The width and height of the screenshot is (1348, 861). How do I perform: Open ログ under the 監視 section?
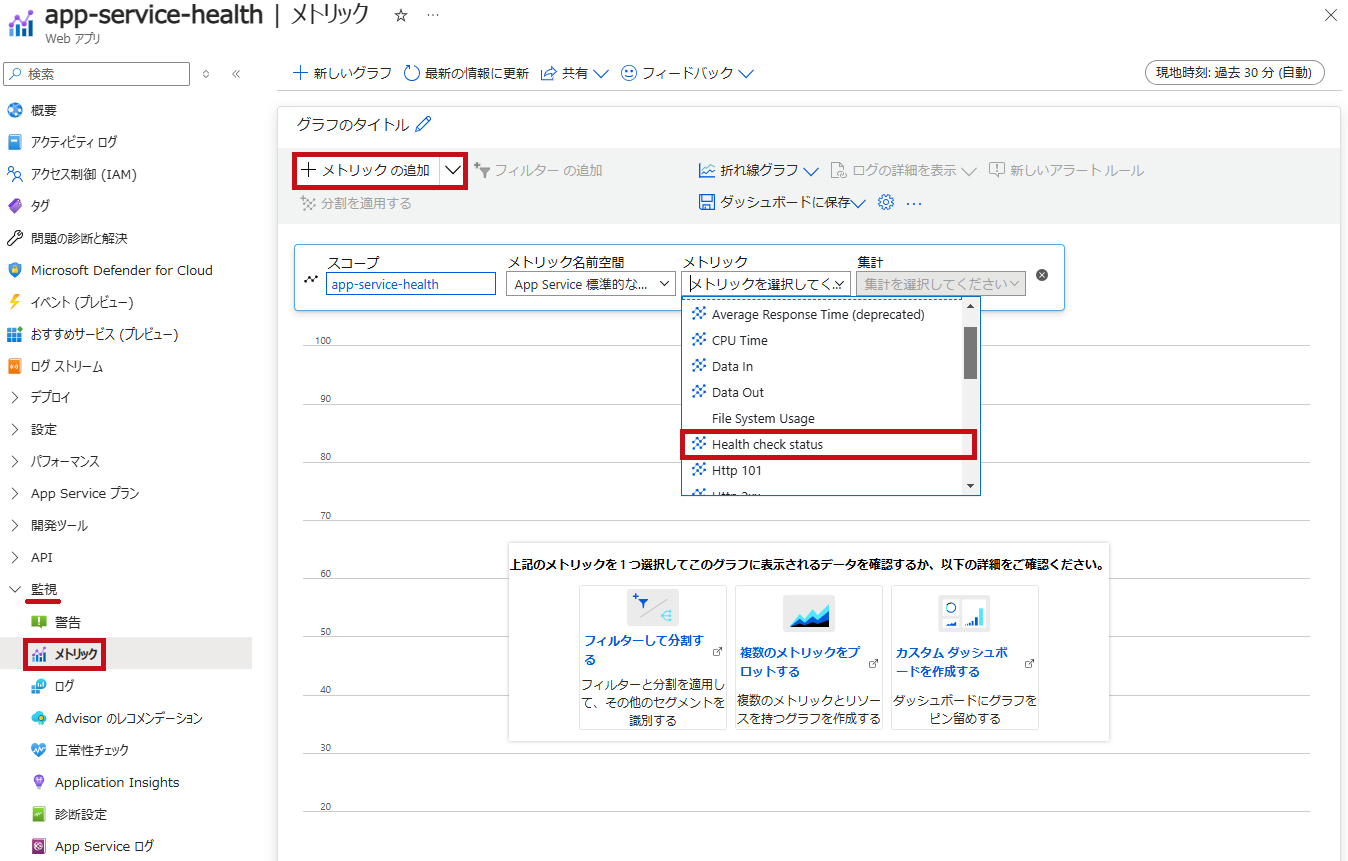click(64, 686)
